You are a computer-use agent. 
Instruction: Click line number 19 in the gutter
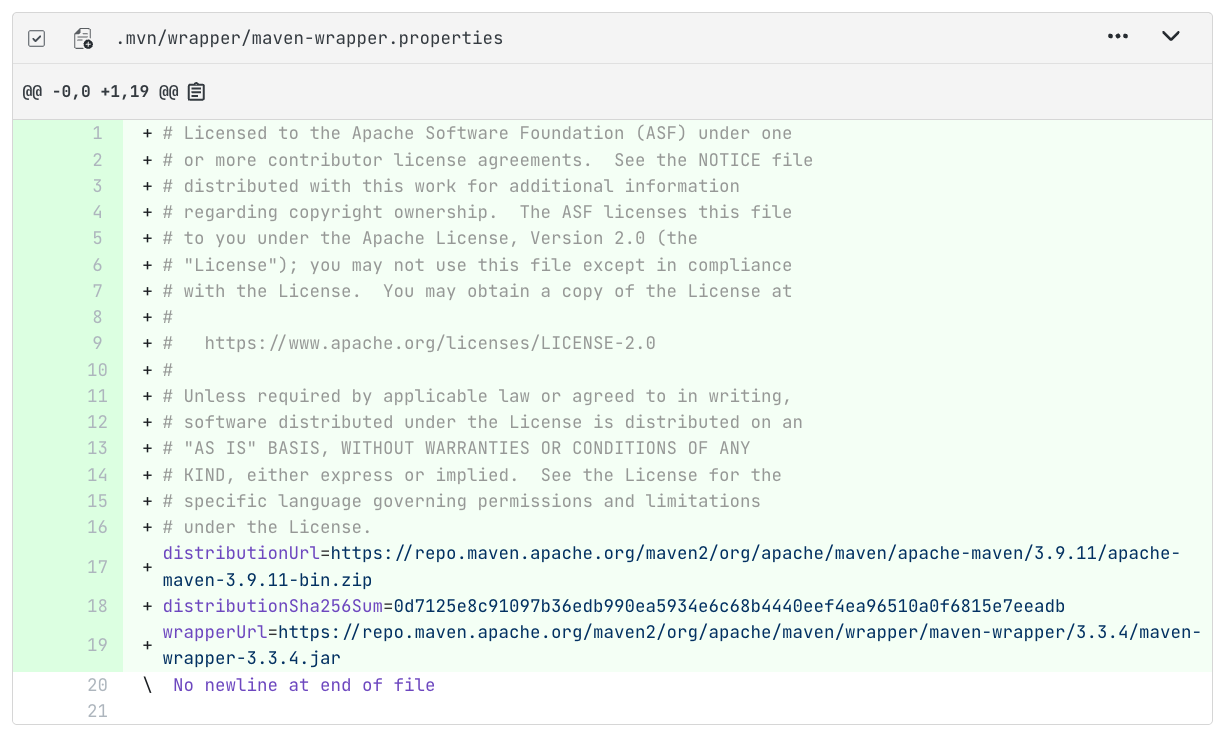click(97, 645)
